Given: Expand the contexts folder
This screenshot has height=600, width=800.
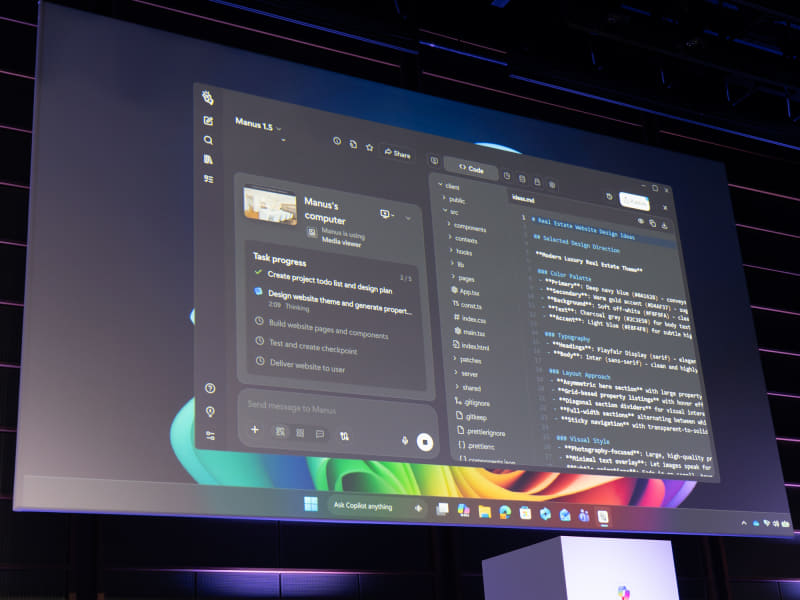Looking at the screenshot, I should [x=463, y=239].
